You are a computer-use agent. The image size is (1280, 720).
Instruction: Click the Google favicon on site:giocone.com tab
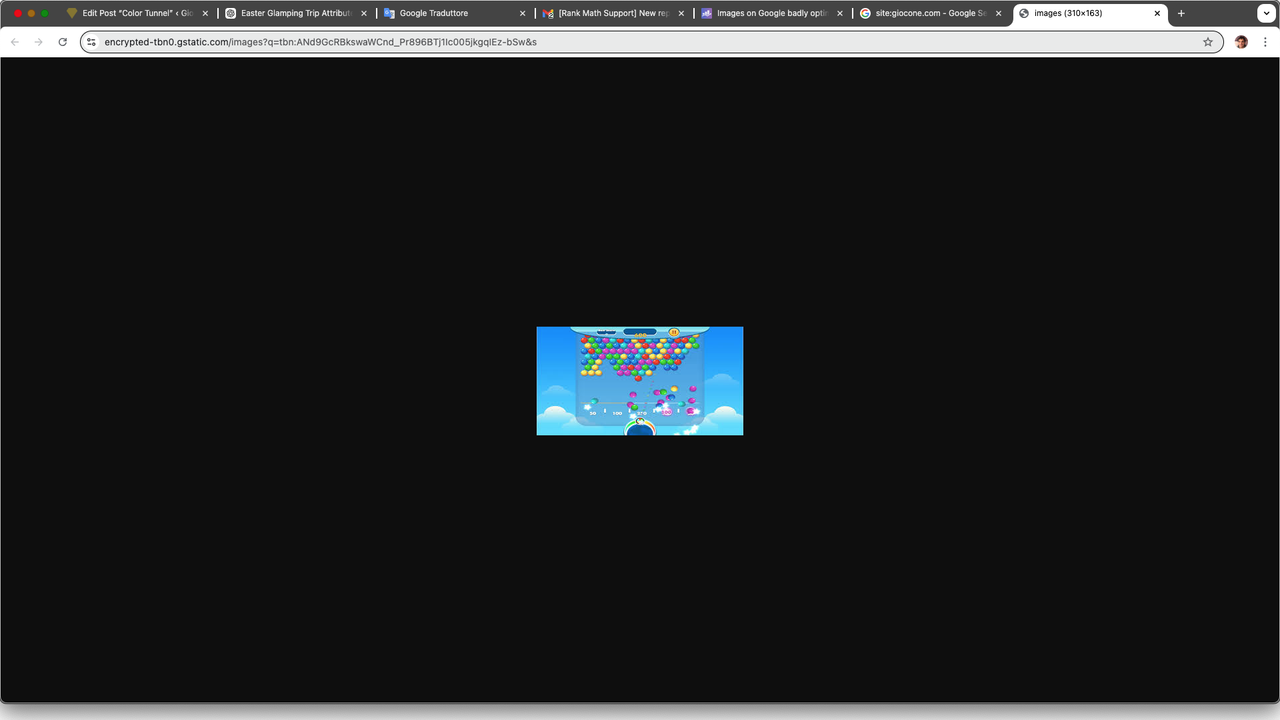865,13
